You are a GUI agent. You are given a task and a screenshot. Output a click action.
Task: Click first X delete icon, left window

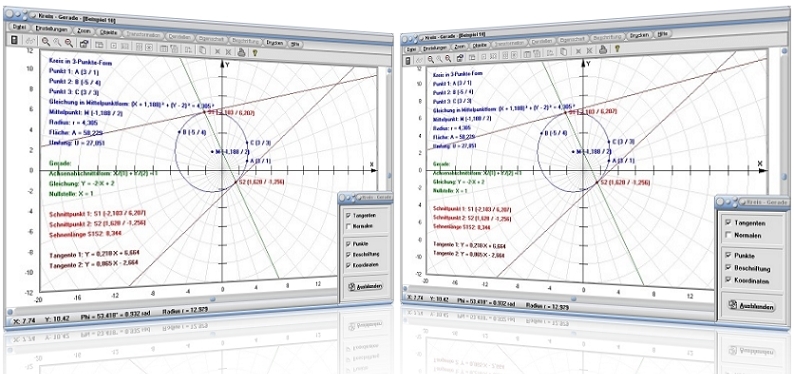pos(217,52)
